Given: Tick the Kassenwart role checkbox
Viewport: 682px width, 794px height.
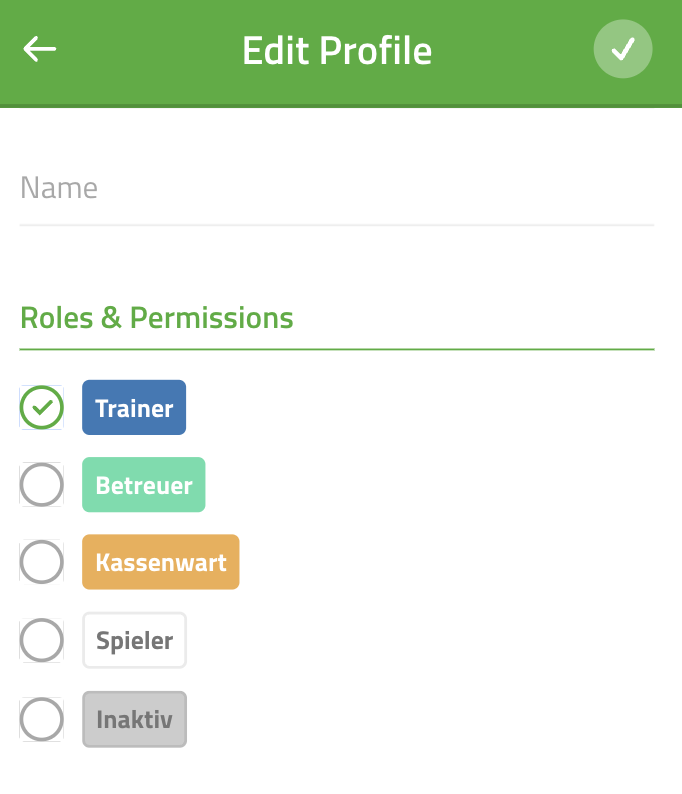Looking at the screenshot, I should tap(42, 562).
